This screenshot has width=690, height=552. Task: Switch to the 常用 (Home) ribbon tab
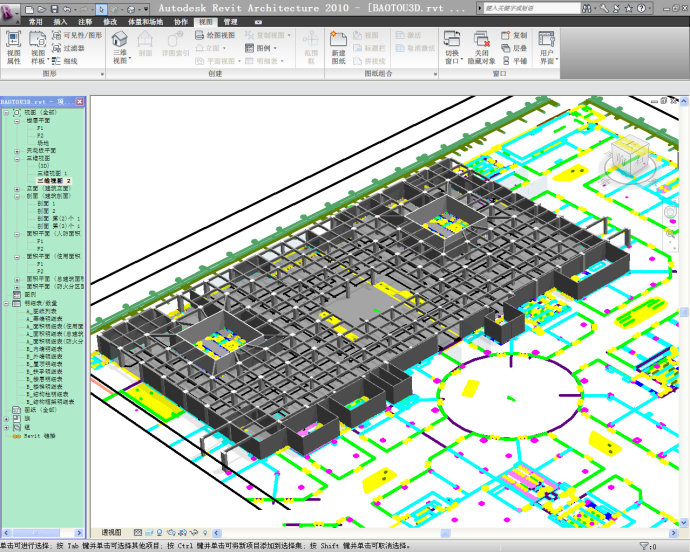pyautogui.click(x=36, y=22)
